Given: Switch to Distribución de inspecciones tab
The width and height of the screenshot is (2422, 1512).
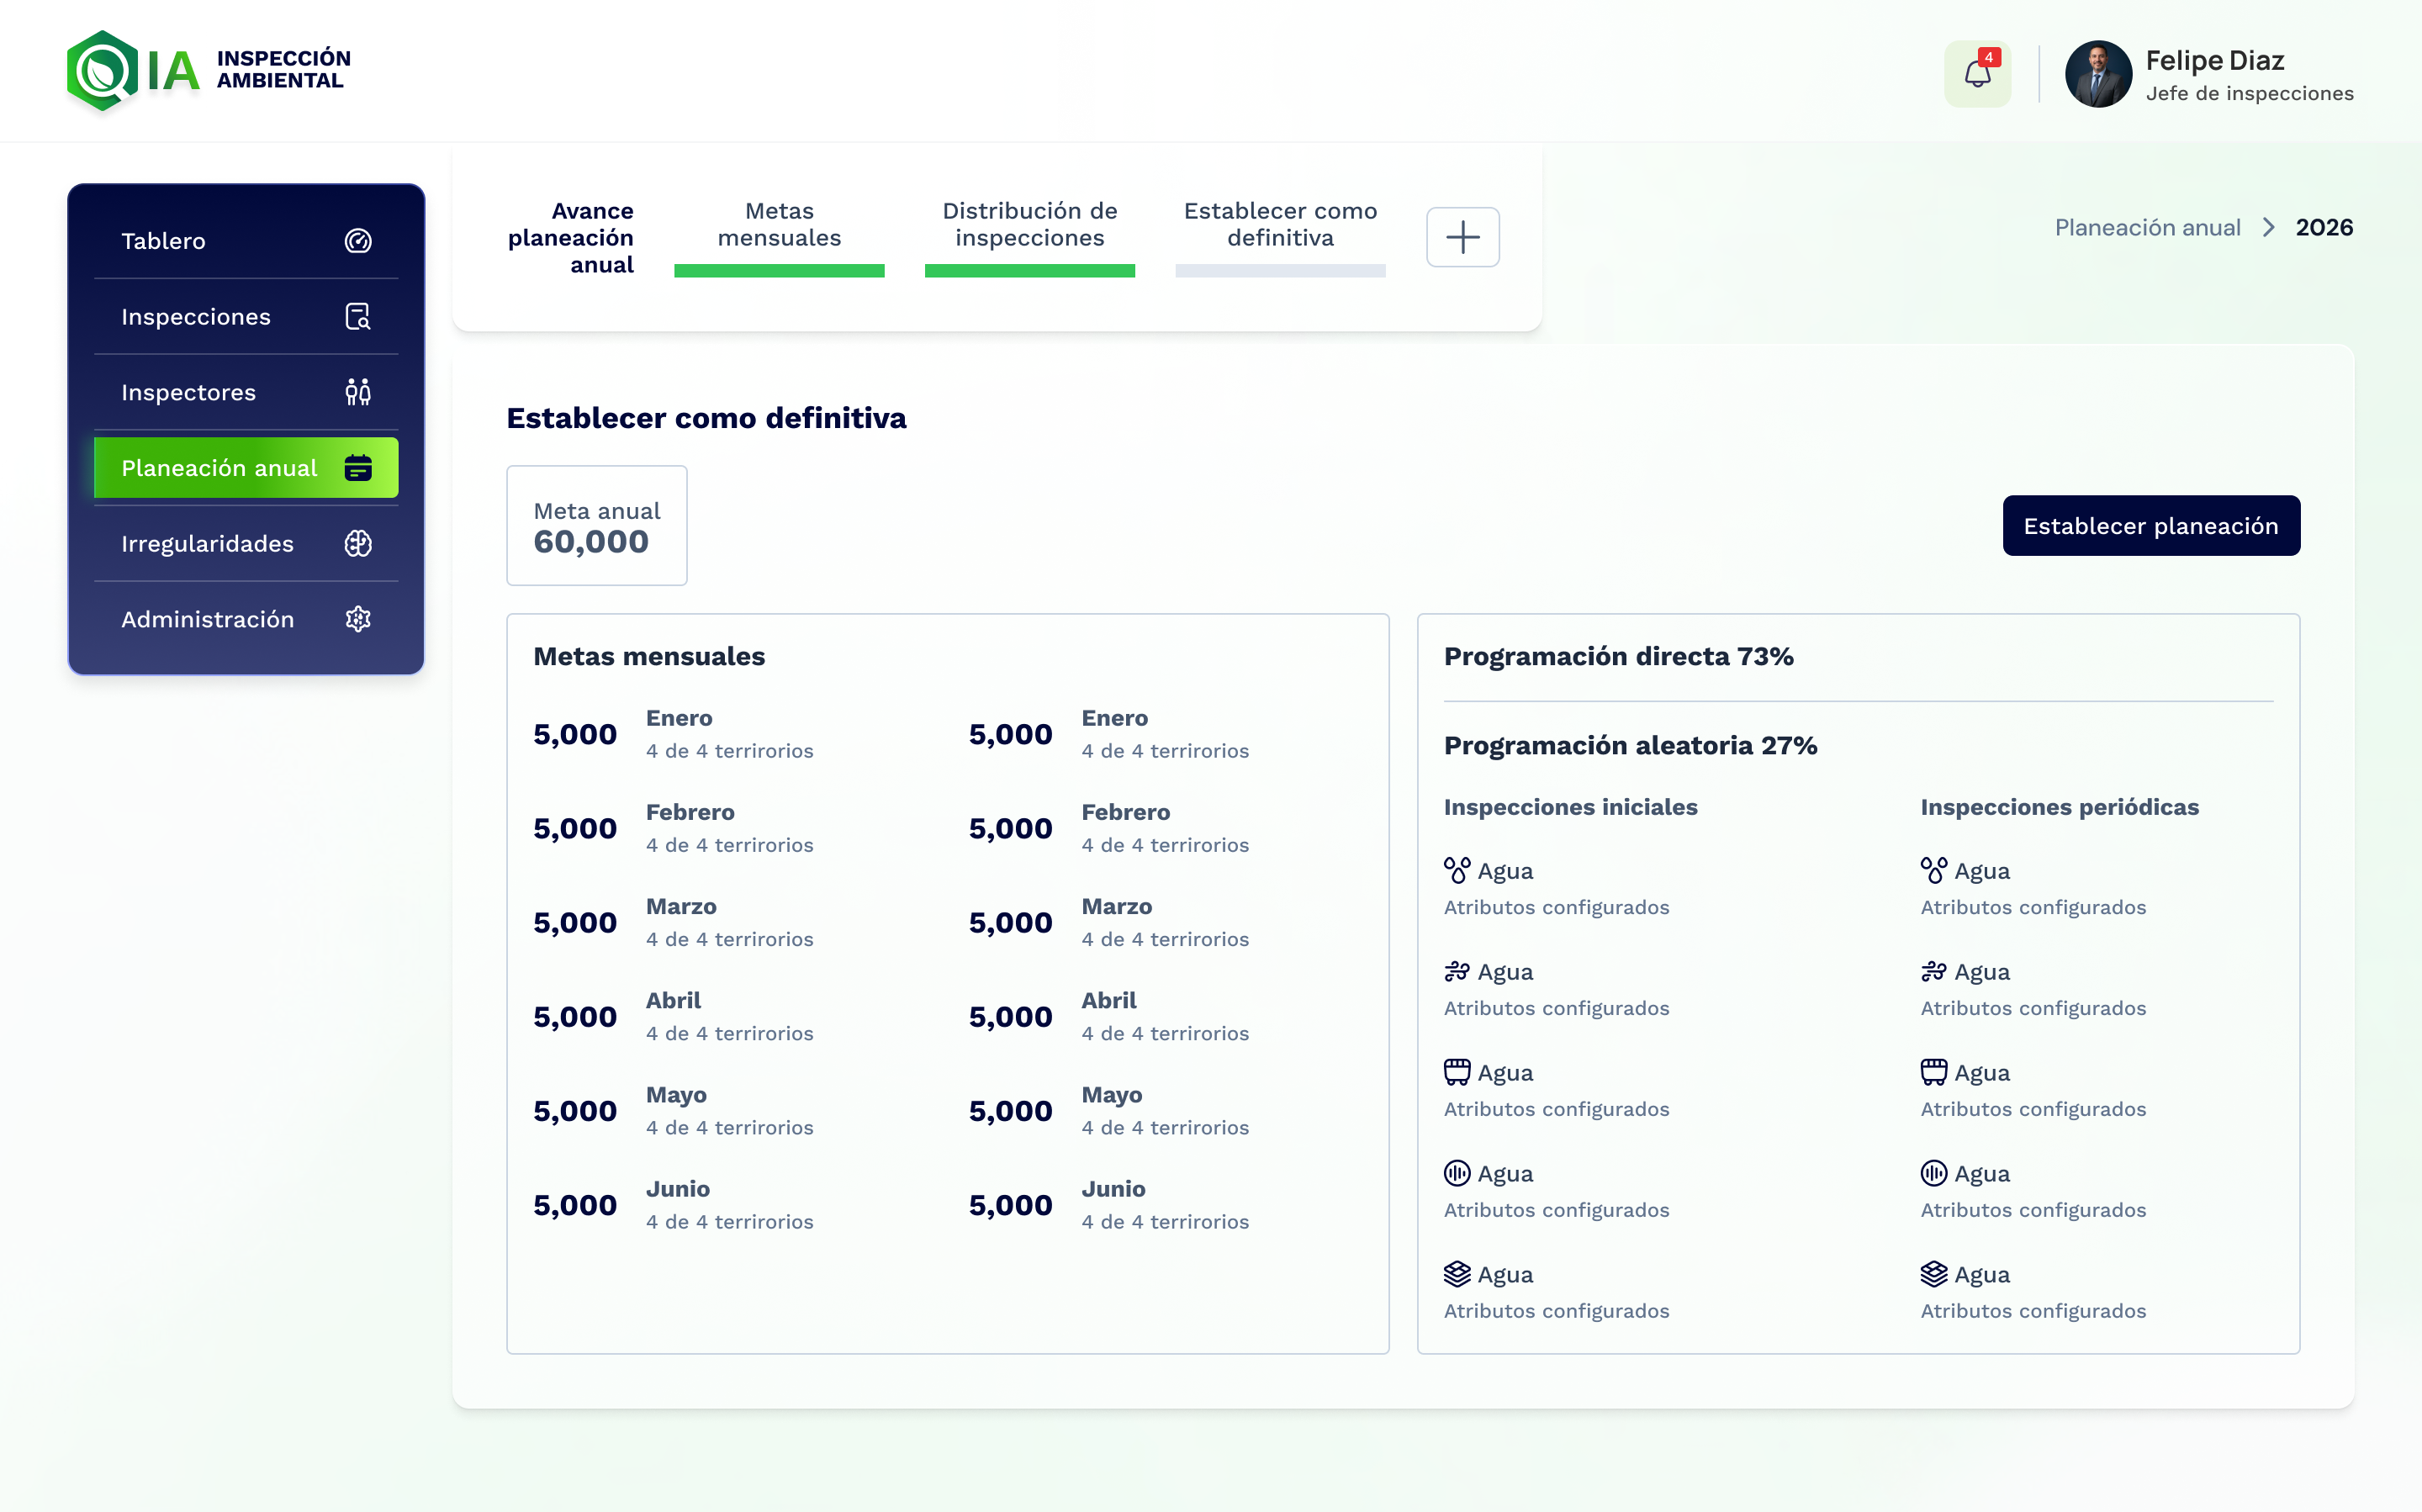Looking at the screenshot, I should pos(1029,225).
